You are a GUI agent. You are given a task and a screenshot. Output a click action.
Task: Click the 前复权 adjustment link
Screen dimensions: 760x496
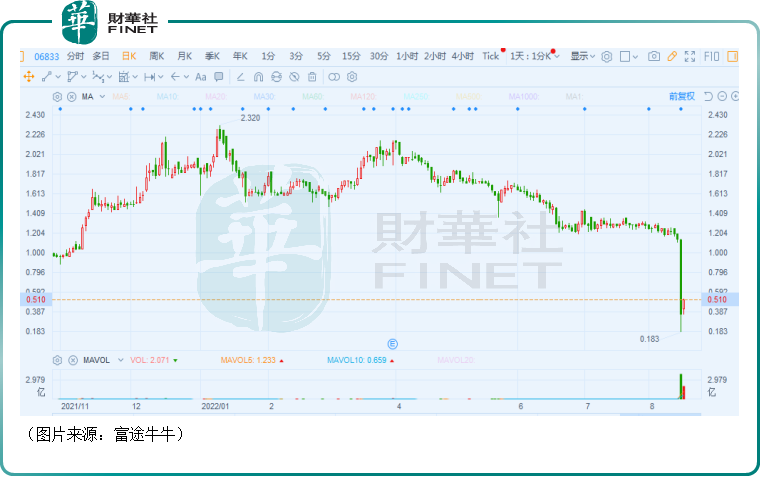(x=681, y=97)
